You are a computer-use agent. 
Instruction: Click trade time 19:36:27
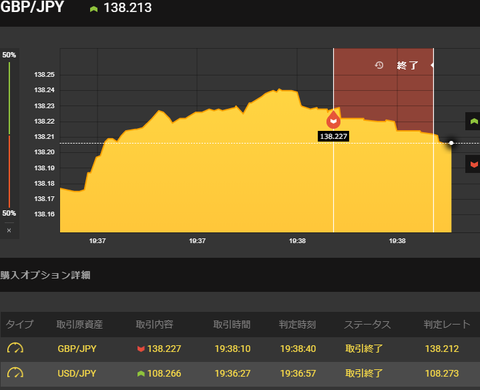[x=233, y=373]
